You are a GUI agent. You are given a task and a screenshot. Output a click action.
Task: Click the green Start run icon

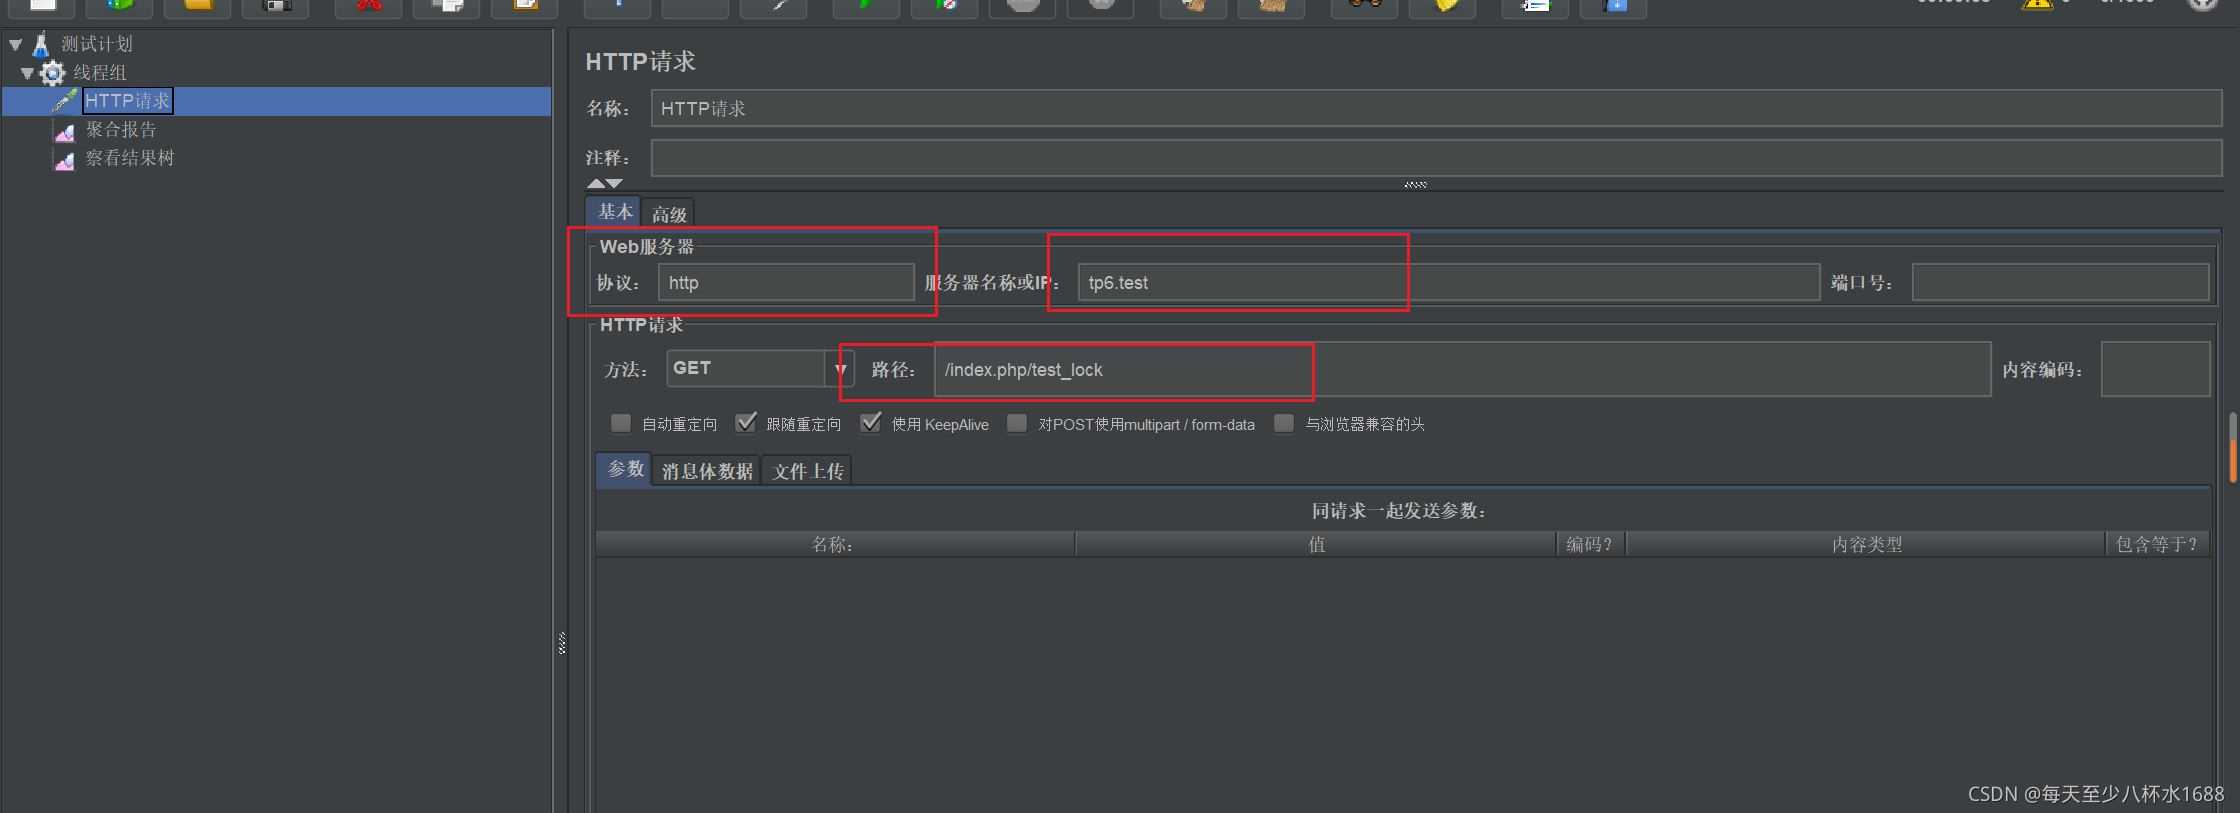[x=865, y=6]
